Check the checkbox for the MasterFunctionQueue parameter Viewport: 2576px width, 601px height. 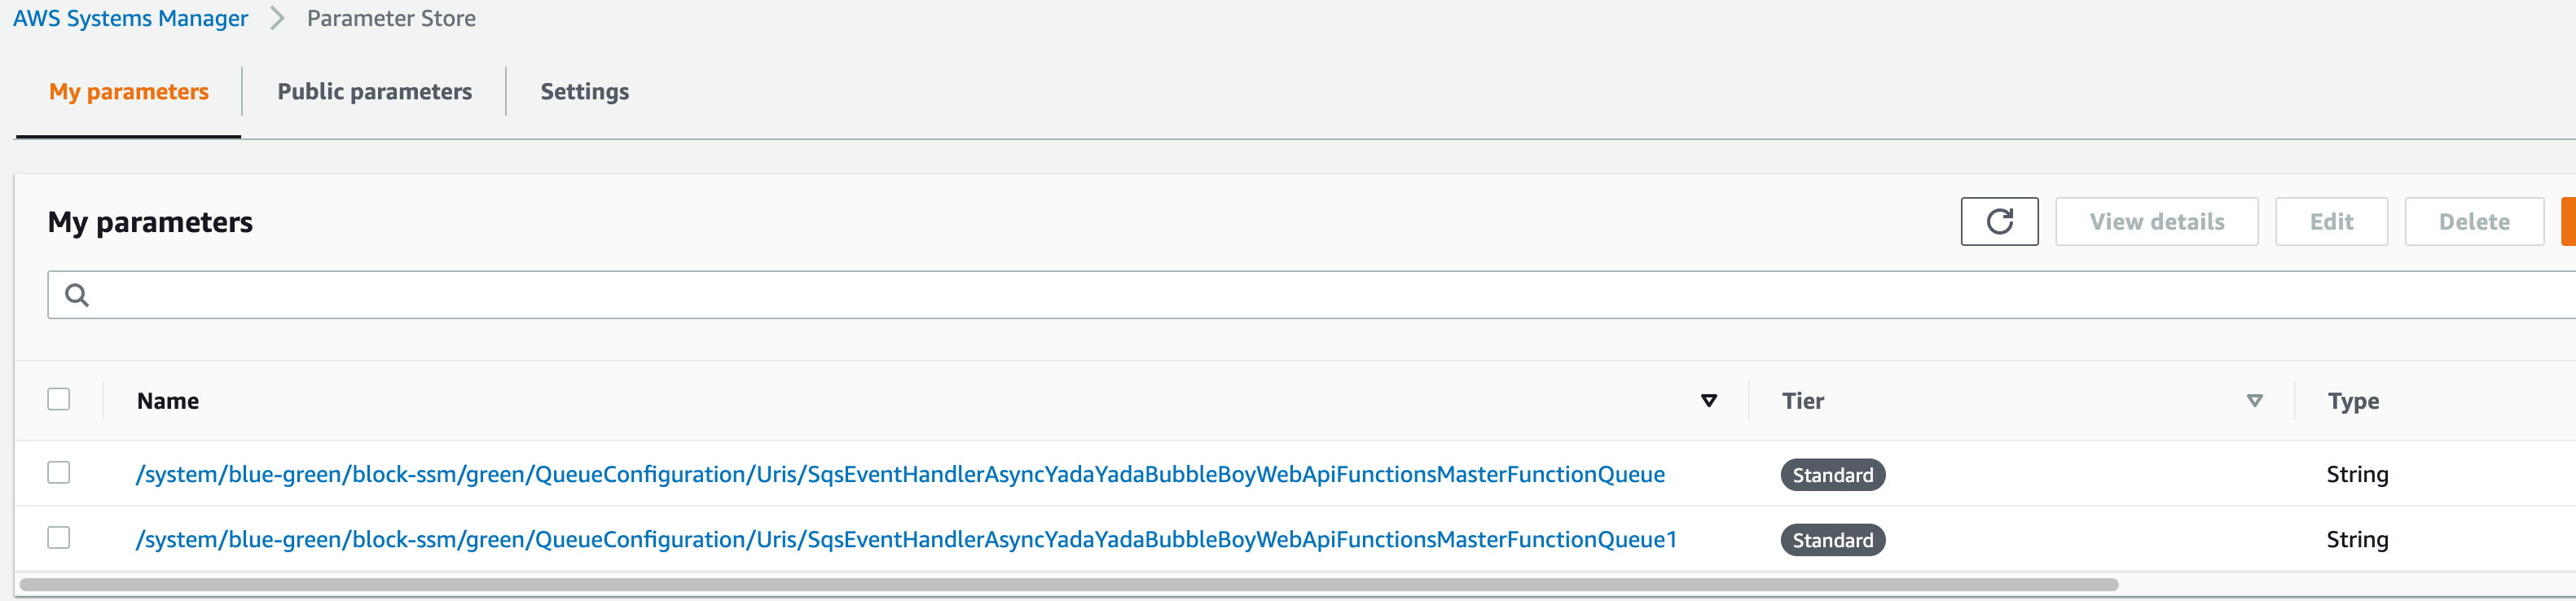[59, 473]
